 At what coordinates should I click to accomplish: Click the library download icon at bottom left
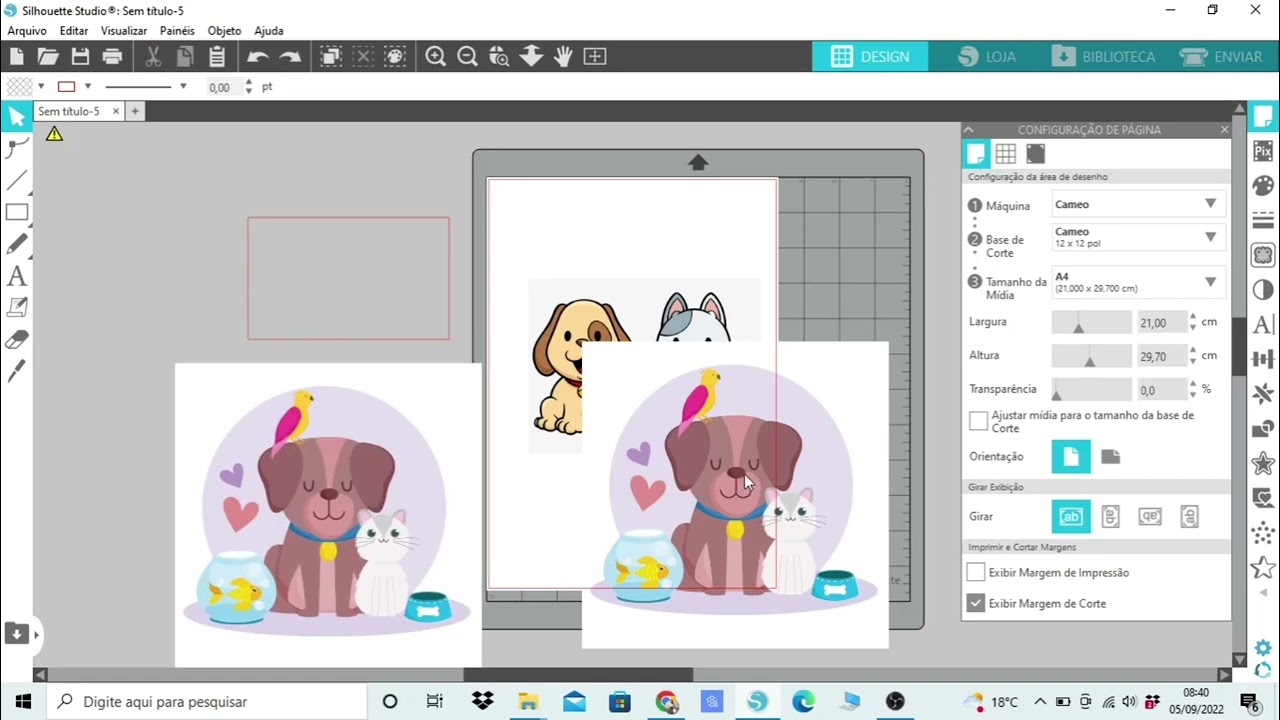(16, 633)
